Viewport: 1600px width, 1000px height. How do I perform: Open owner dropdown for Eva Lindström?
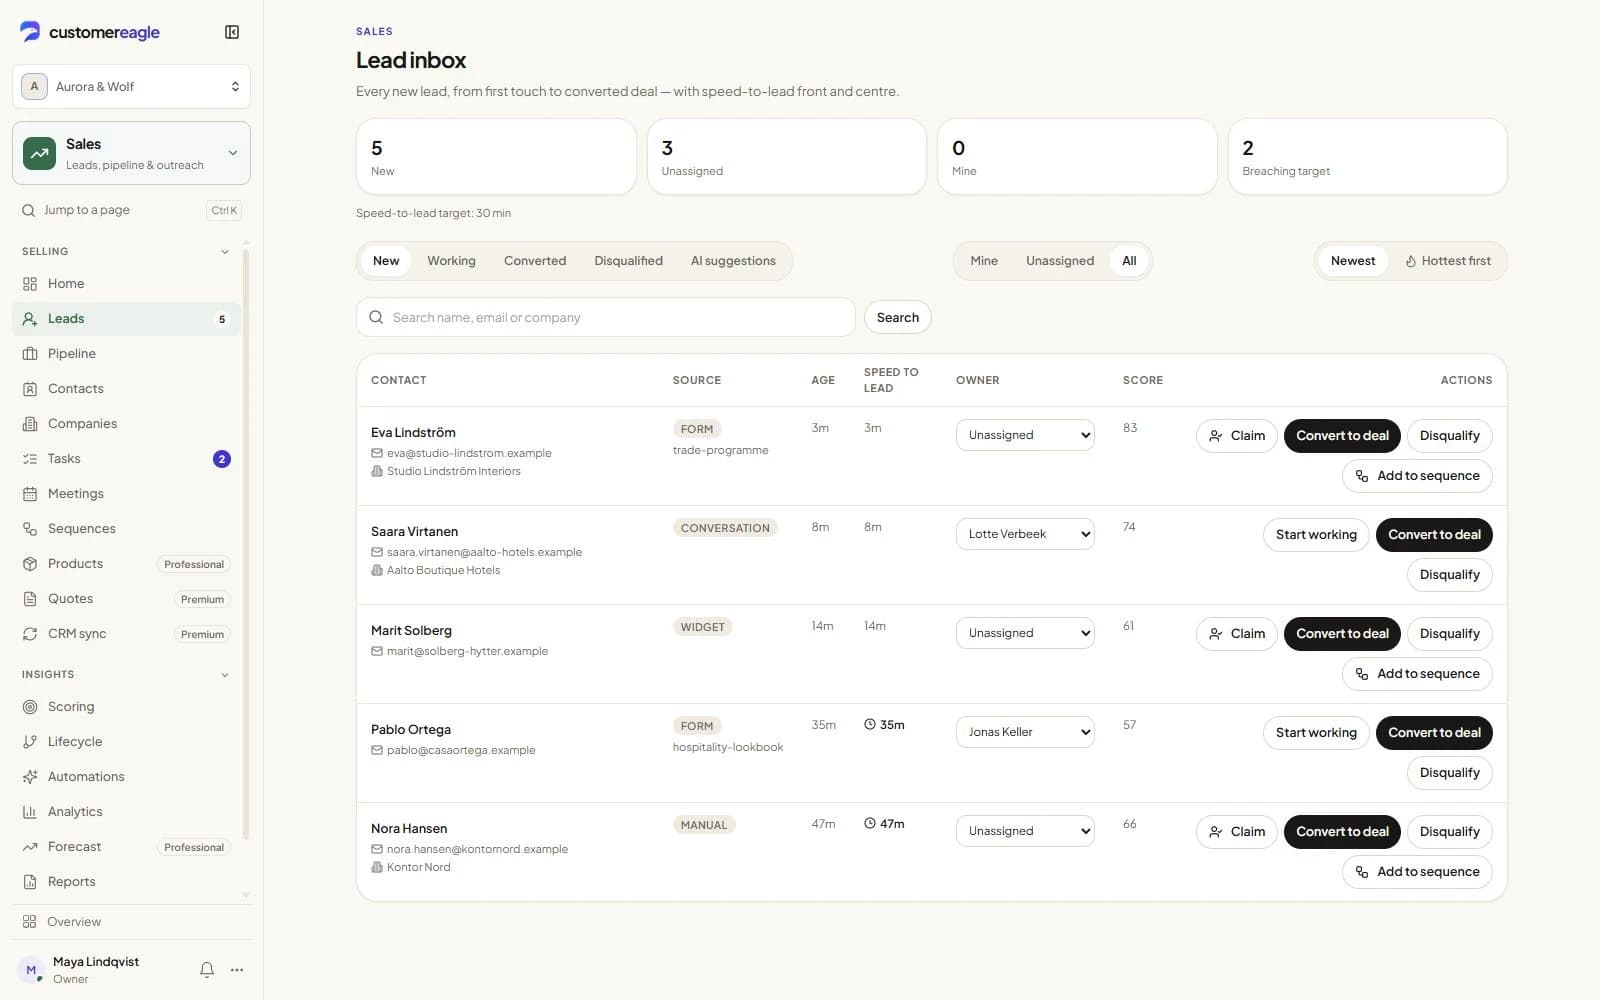click(1025, 435)
